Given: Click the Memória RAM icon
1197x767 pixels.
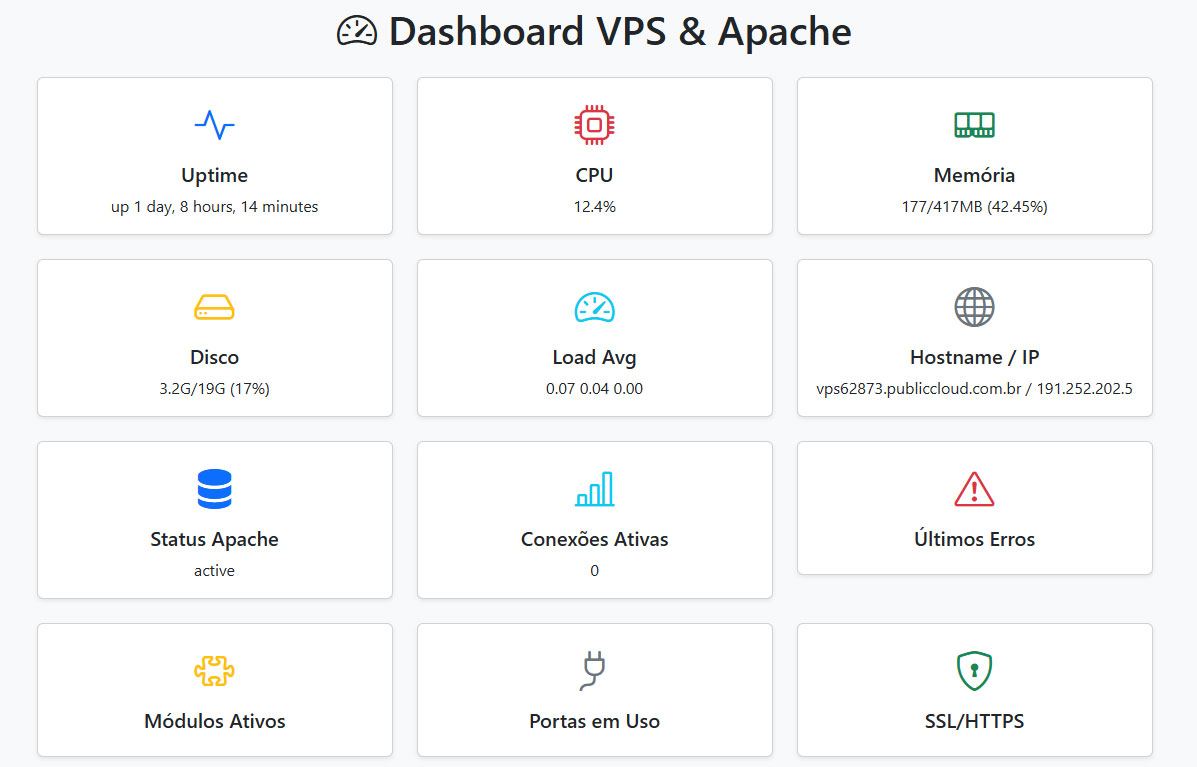Looking at the screenshot, I should tap(974, 124).
